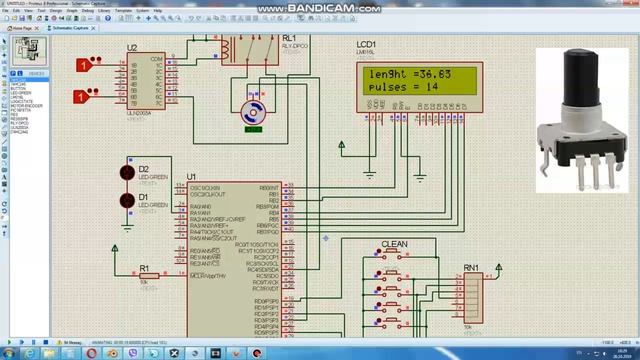Image resolution: width=640 pixels, height=360 pixels.
Task: Click the Stop simulation button
Action: (x=46, y=342)
